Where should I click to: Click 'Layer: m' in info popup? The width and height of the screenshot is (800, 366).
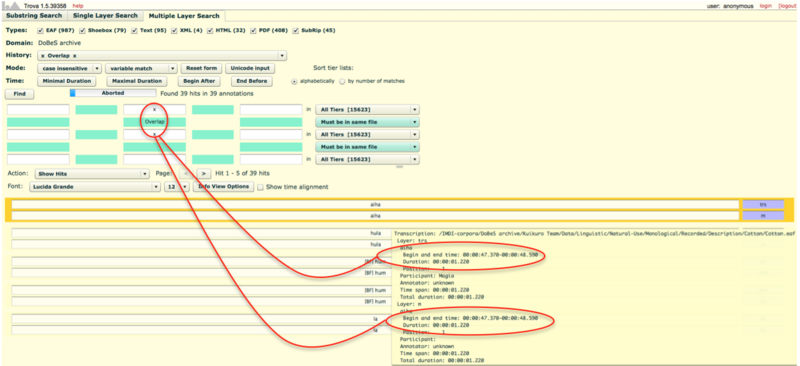(x=409, y=303)
